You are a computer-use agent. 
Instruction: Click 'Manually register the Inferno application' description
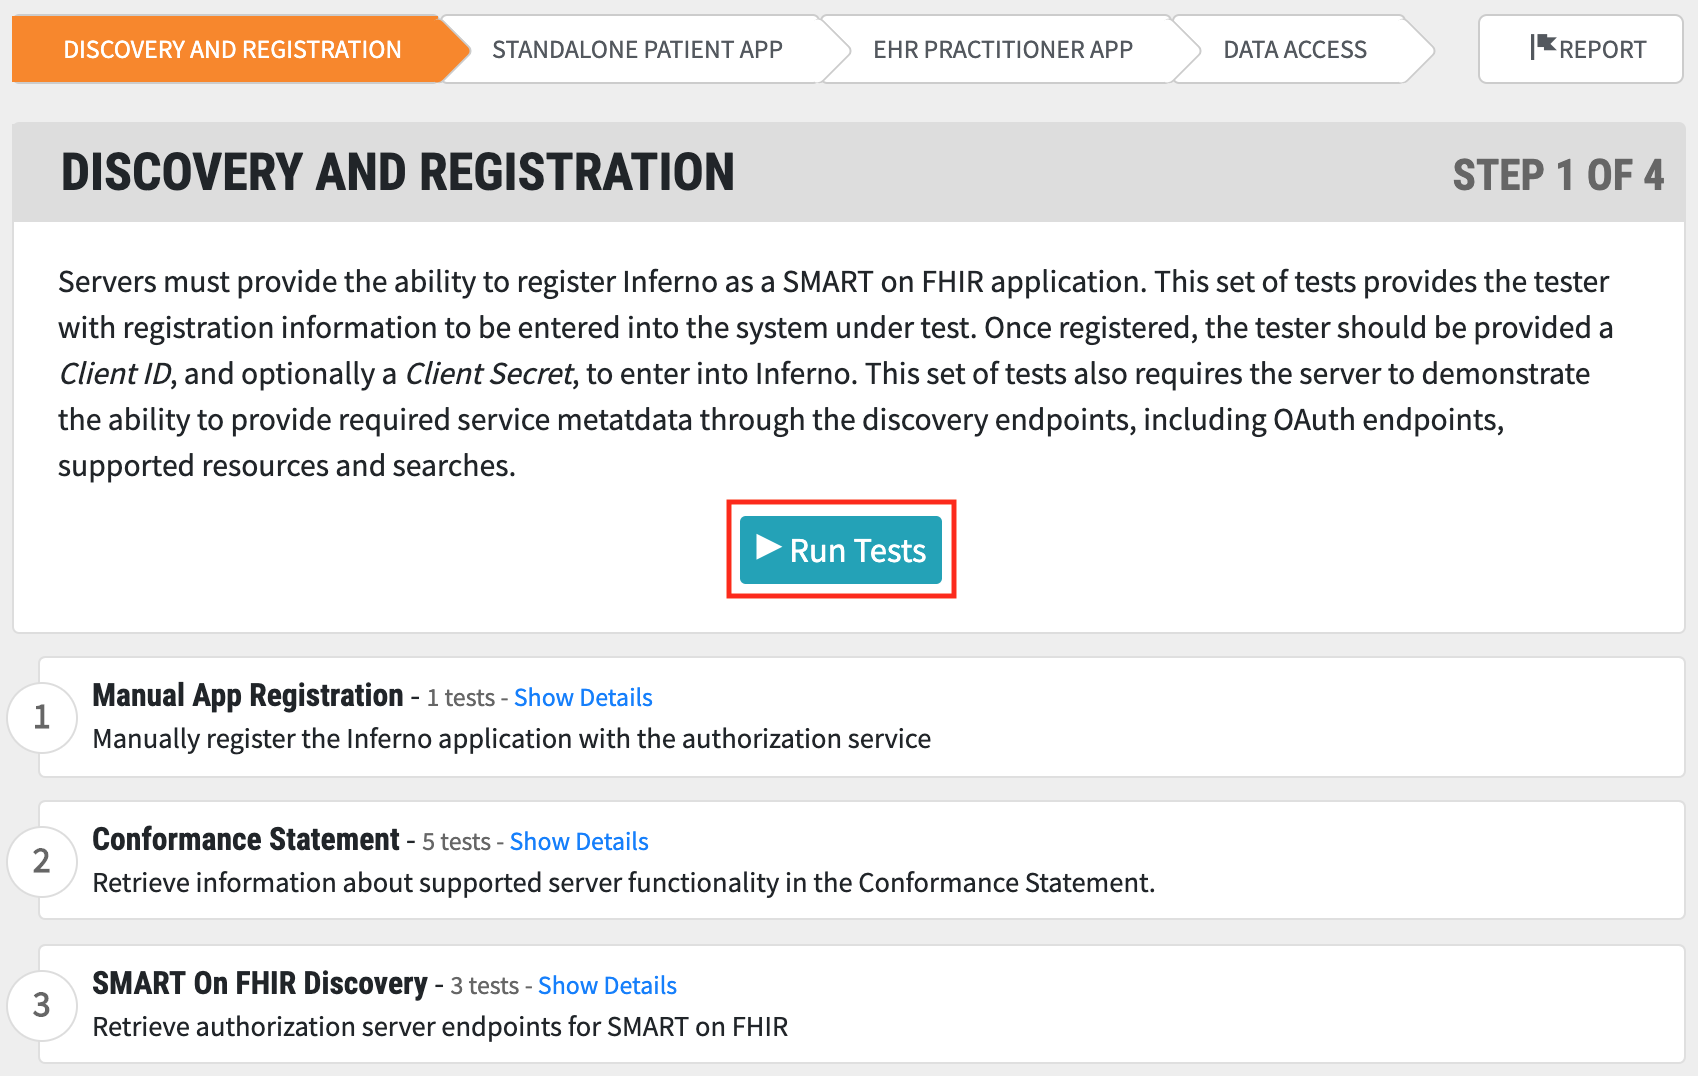pyautogui.click(x=512, y=739)
